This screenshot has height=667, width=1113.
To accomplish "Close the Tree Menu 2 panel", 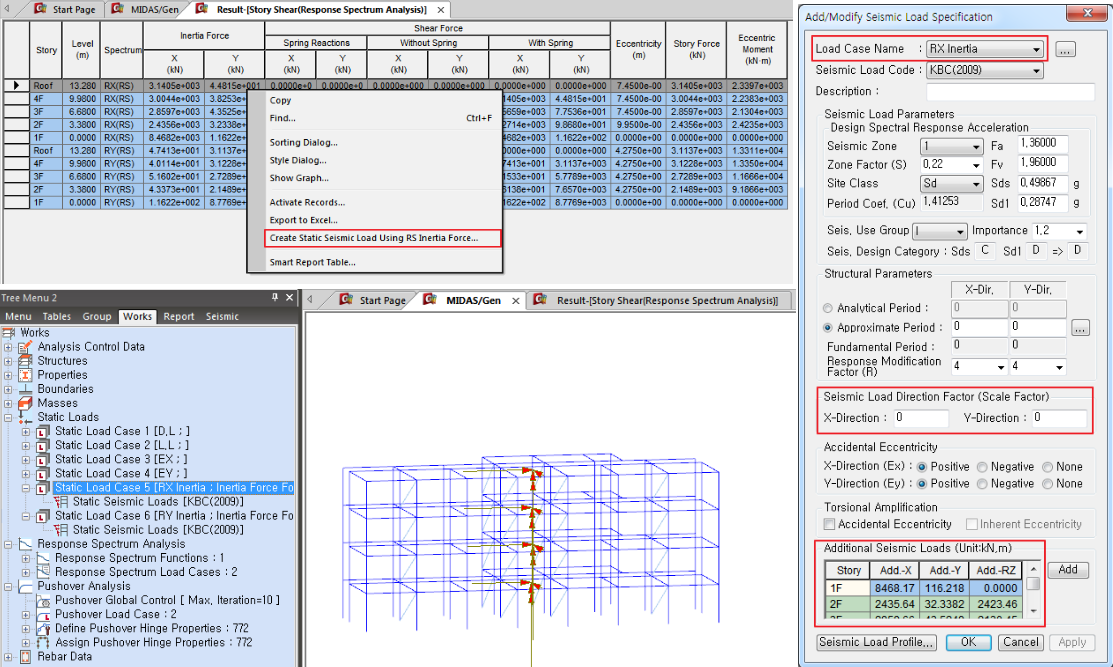I will 289,297.
